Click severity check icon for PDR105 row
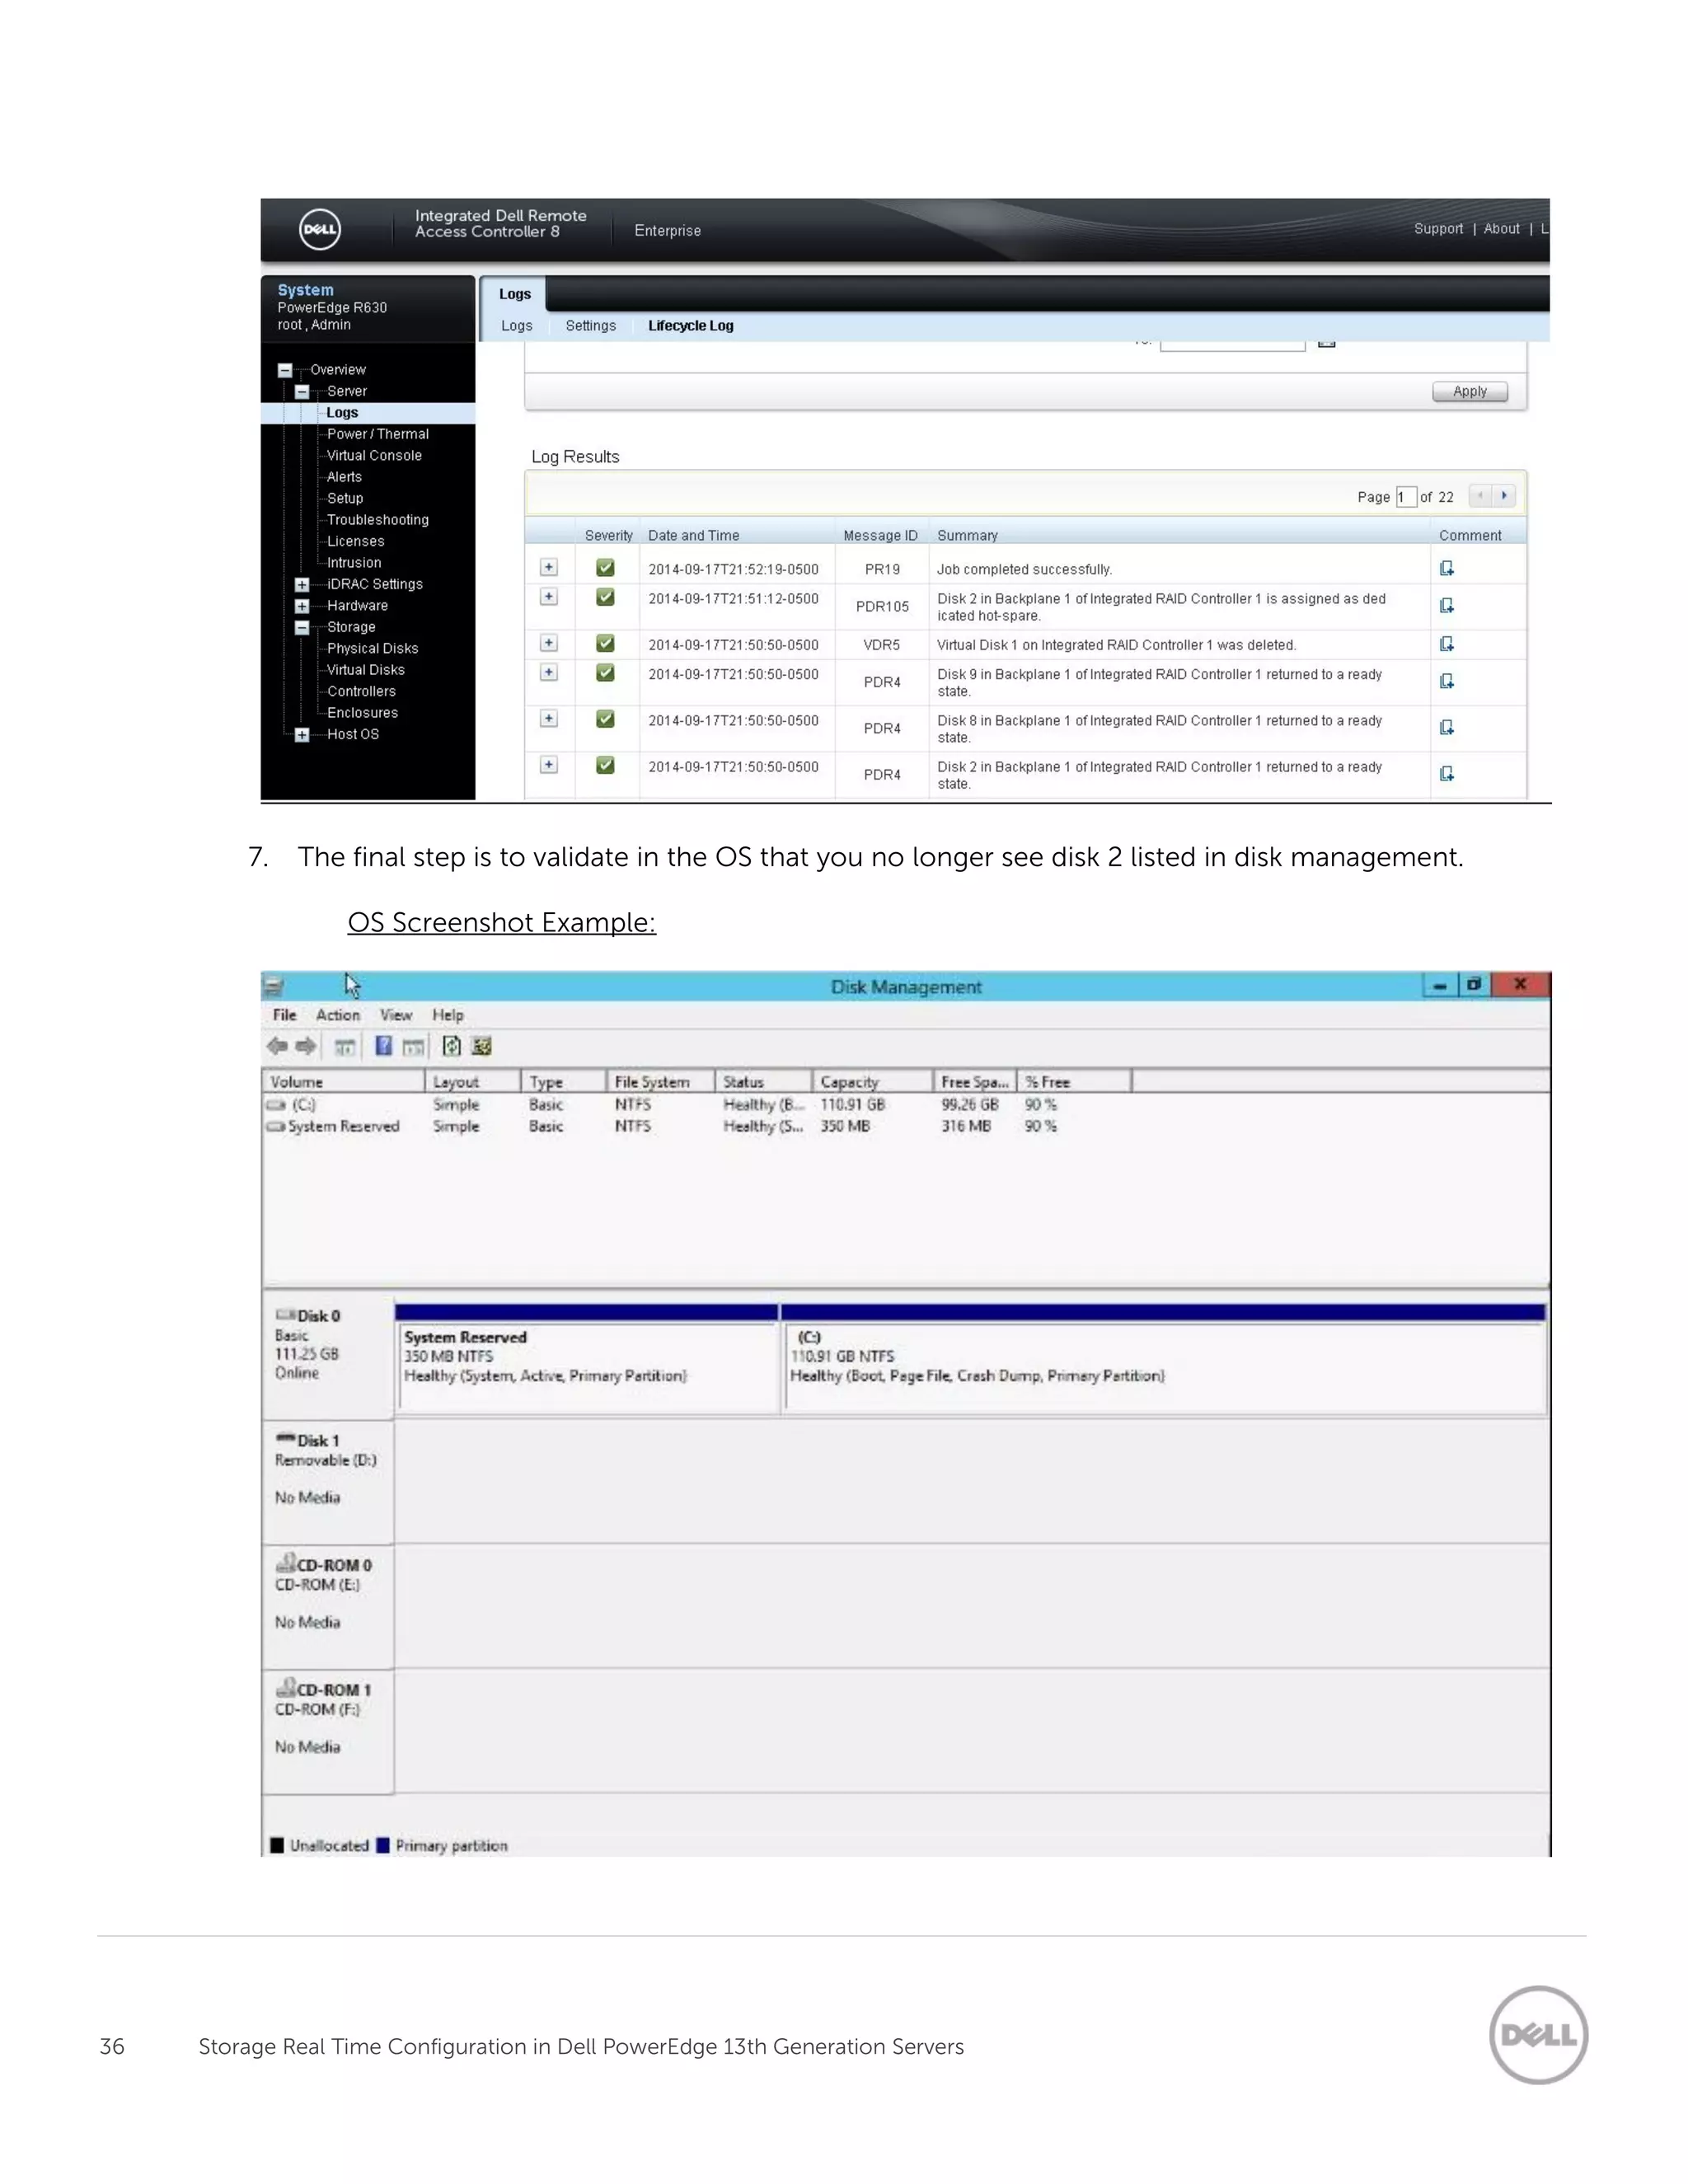Screen dimensions: 1688x2184 (x=605, y=597)
